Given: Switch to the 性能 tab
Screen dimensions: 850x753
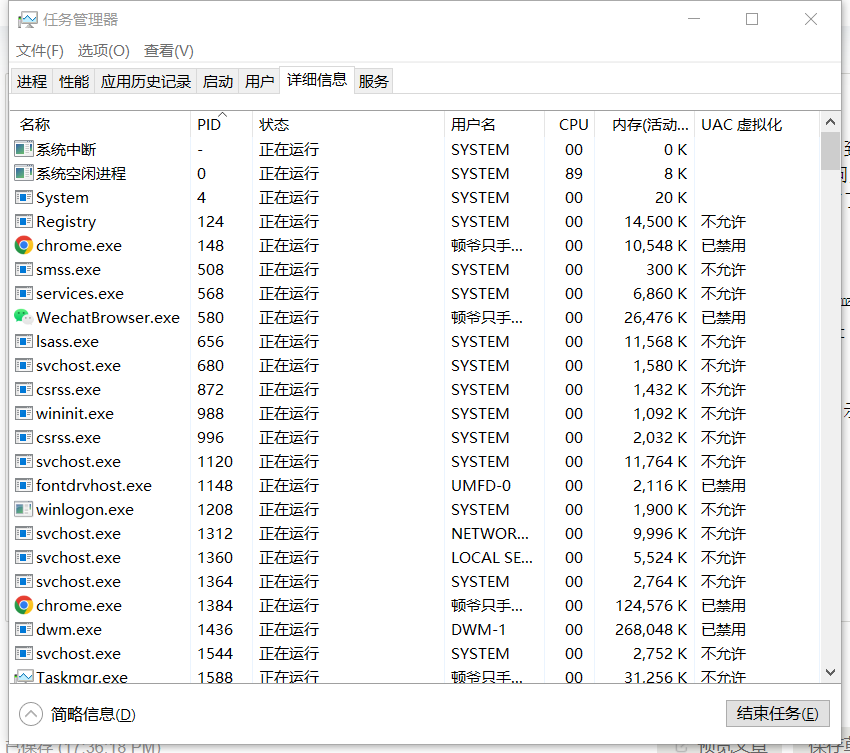Looking at the screenshot, I should [74, 81].
